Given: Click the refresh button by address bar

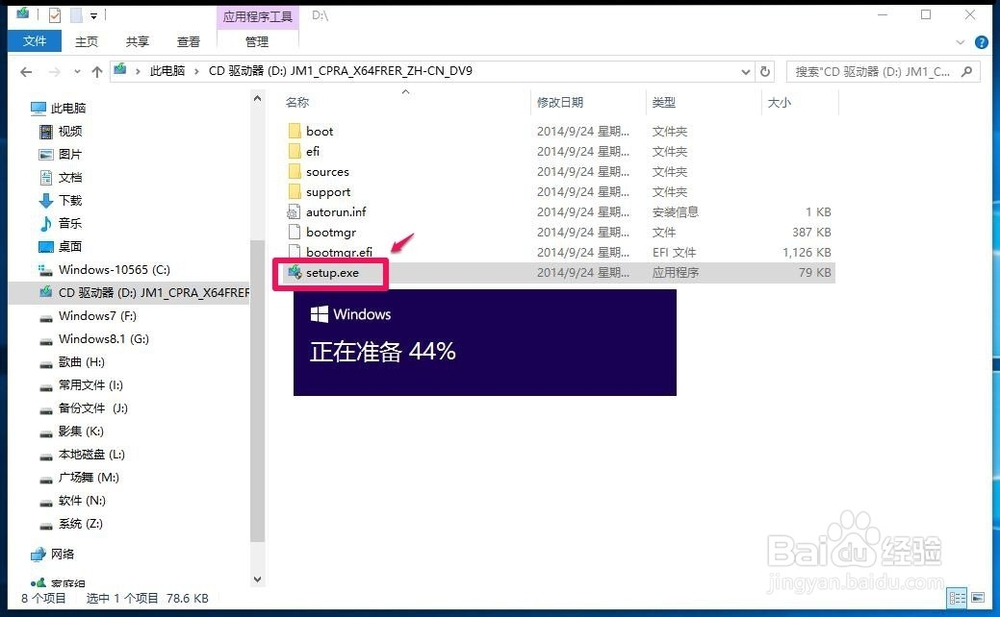Looking at the screenshot, I should pyautogui.click(x=765, y=71).
